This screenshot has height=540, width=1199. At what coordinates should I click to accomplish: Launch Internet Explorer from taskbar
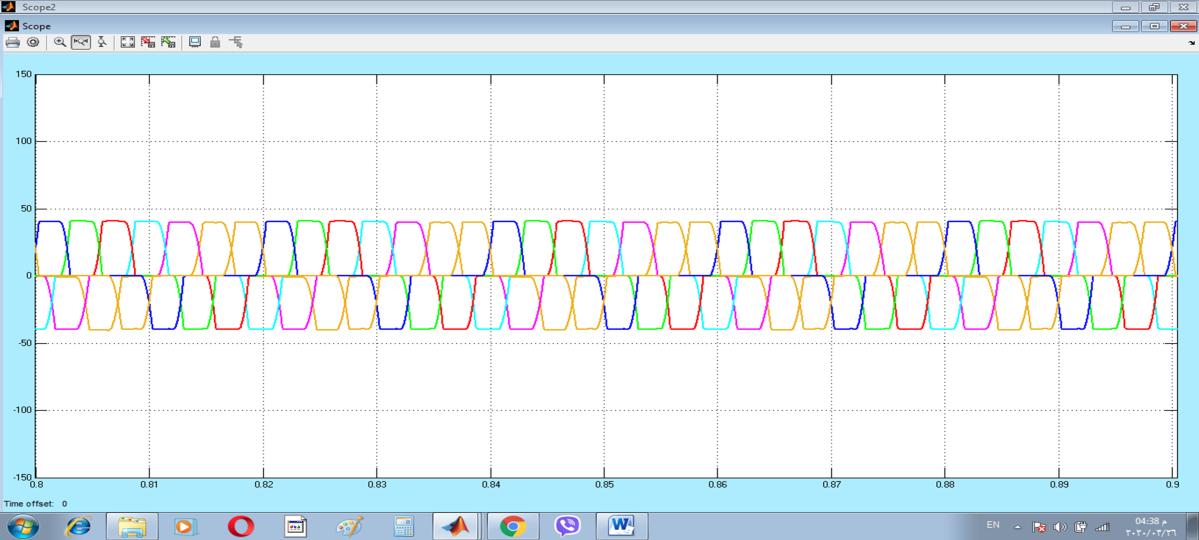point(78,526)
